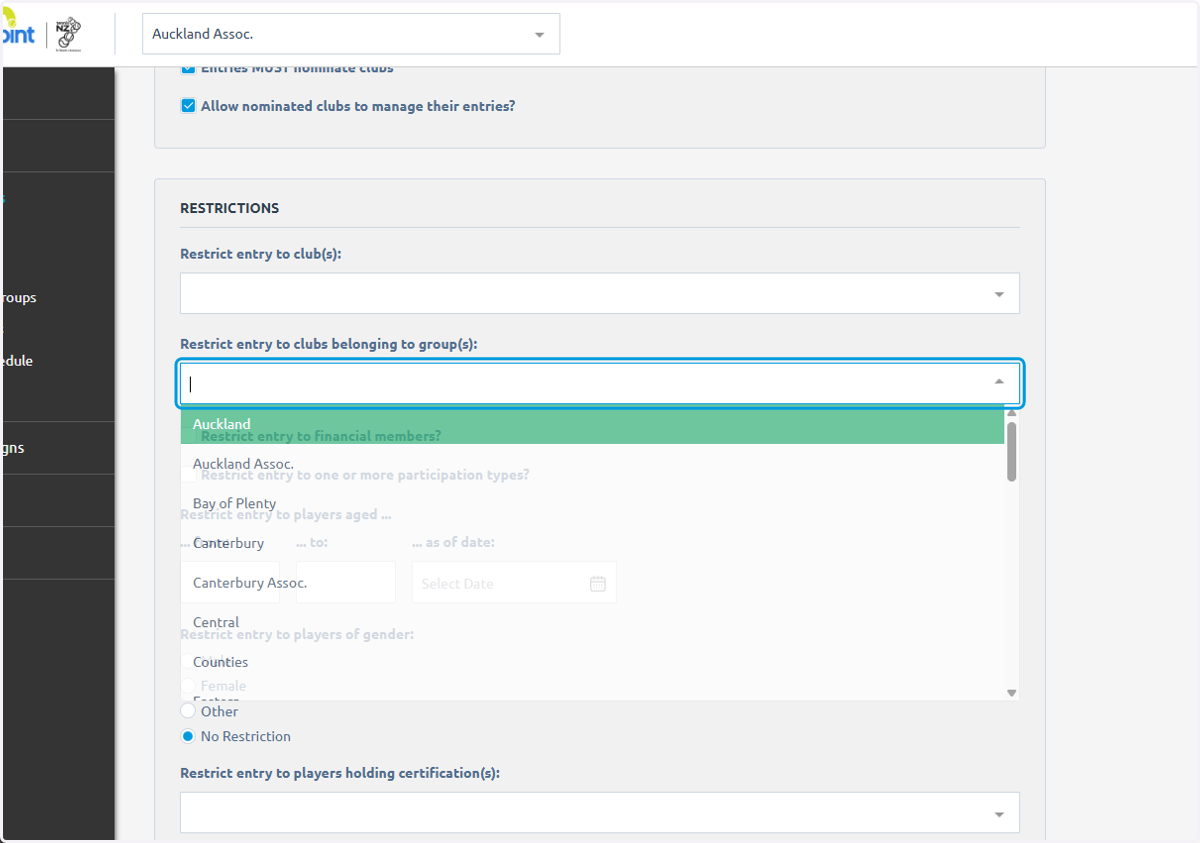Screen dimensions: 1200x843
Task: Select Auckland Assoc. from the group list
Action: (592, 464)
